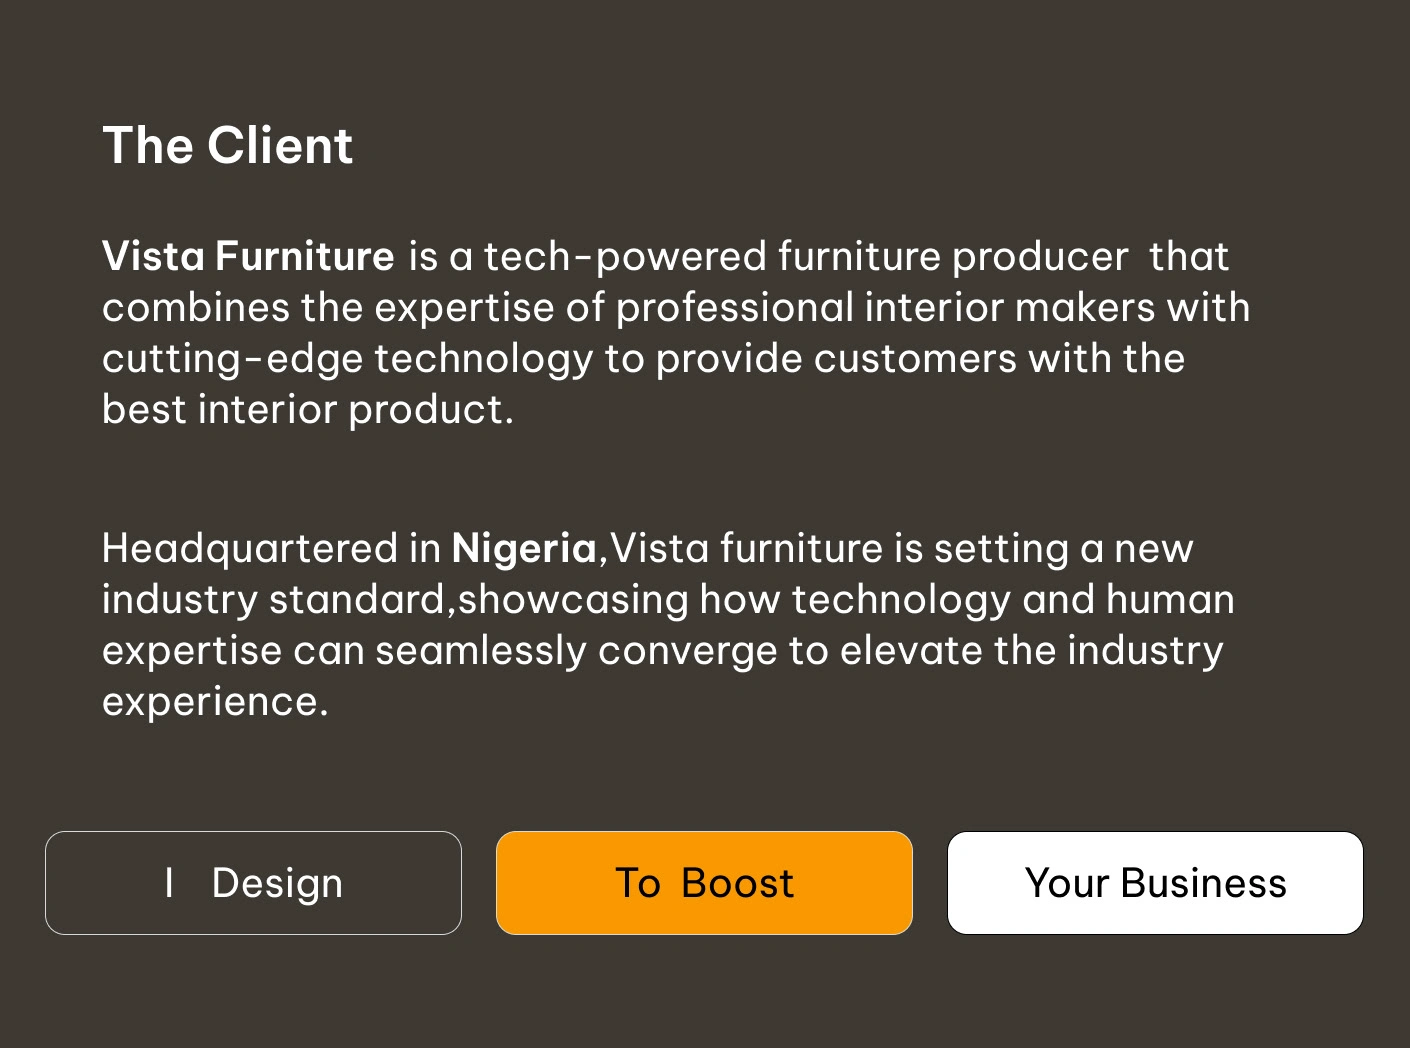Viewport: 1410px width, 1048px height.
Task: Click "The Client" heading
Action: 227,146
